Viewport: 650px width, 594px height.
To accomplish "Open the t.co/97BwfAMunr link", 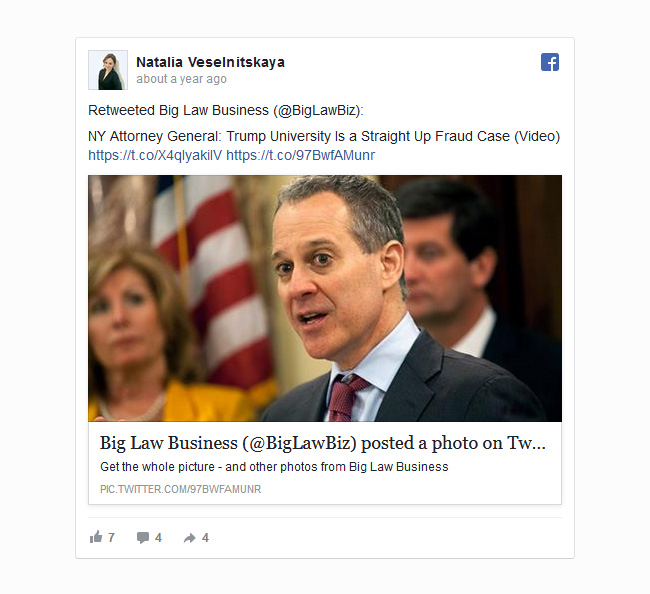I will [x=301, y=155].
